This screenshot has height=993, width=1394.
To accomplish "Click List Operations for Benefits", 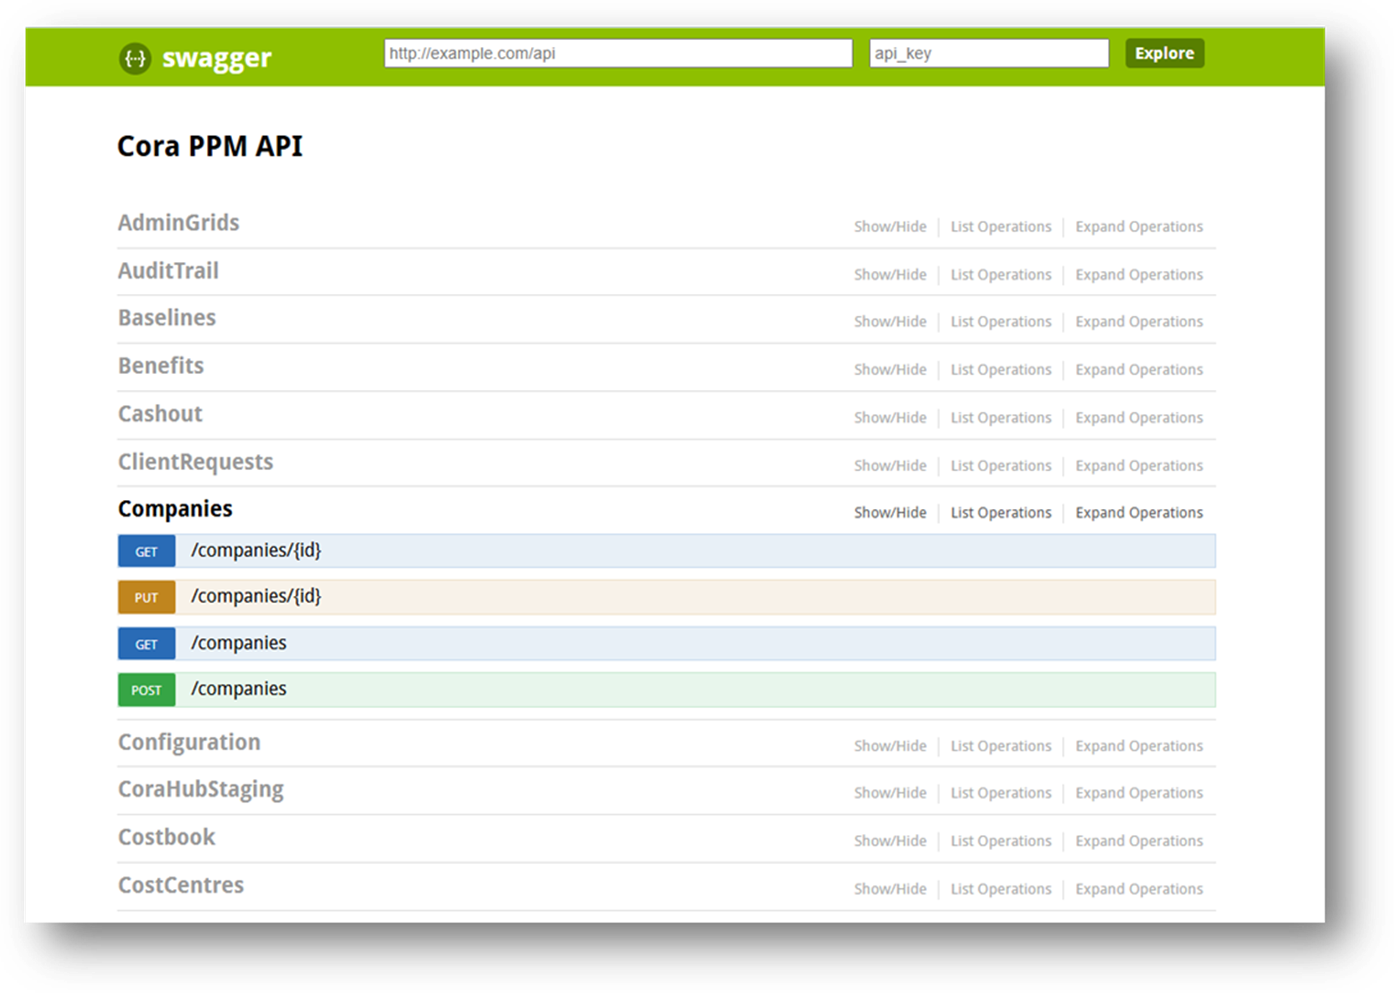I will (x=1001, y=370).
